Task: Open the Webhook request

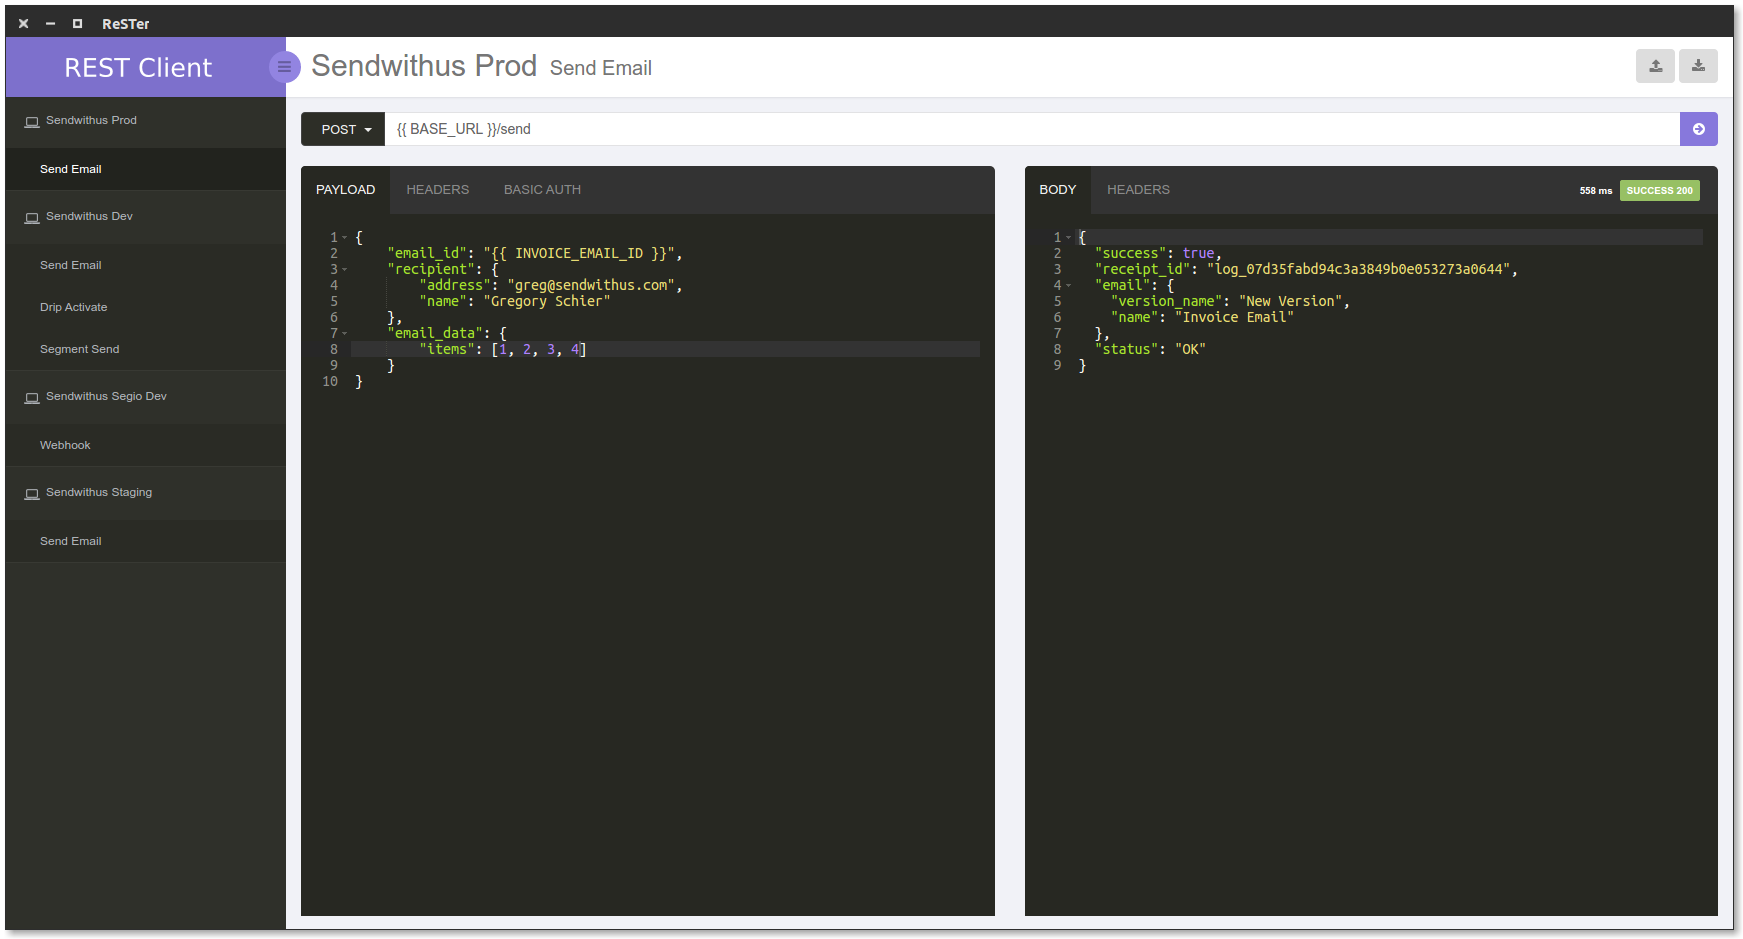Action: (146, 445)
